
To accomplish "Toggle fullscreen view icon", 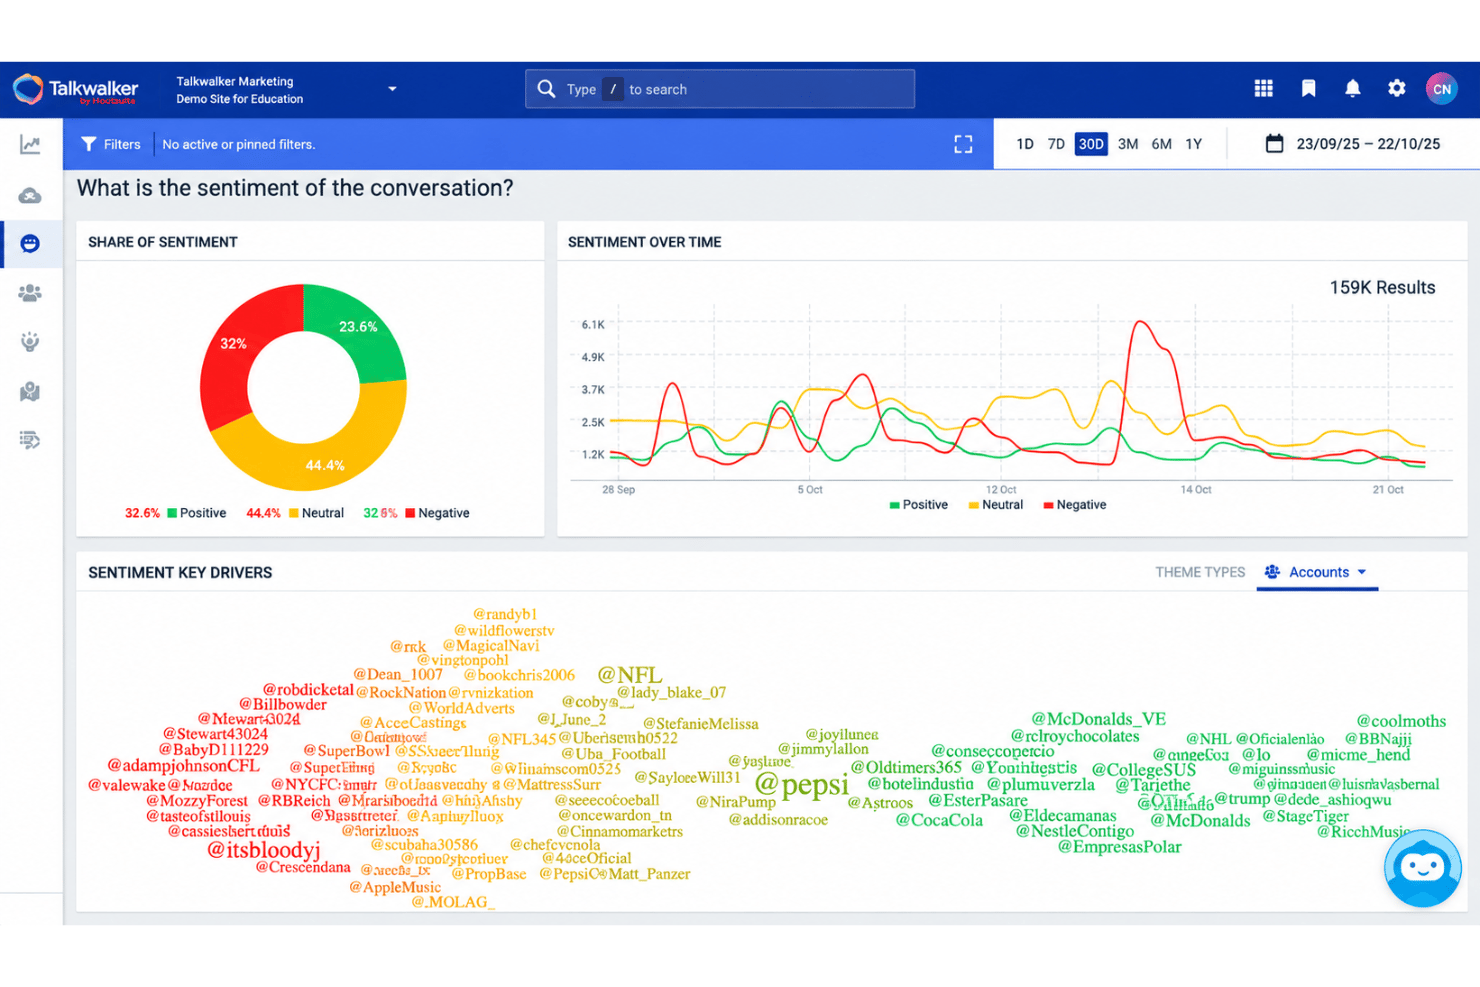I will pyautogui.click(x=963, y=144).
